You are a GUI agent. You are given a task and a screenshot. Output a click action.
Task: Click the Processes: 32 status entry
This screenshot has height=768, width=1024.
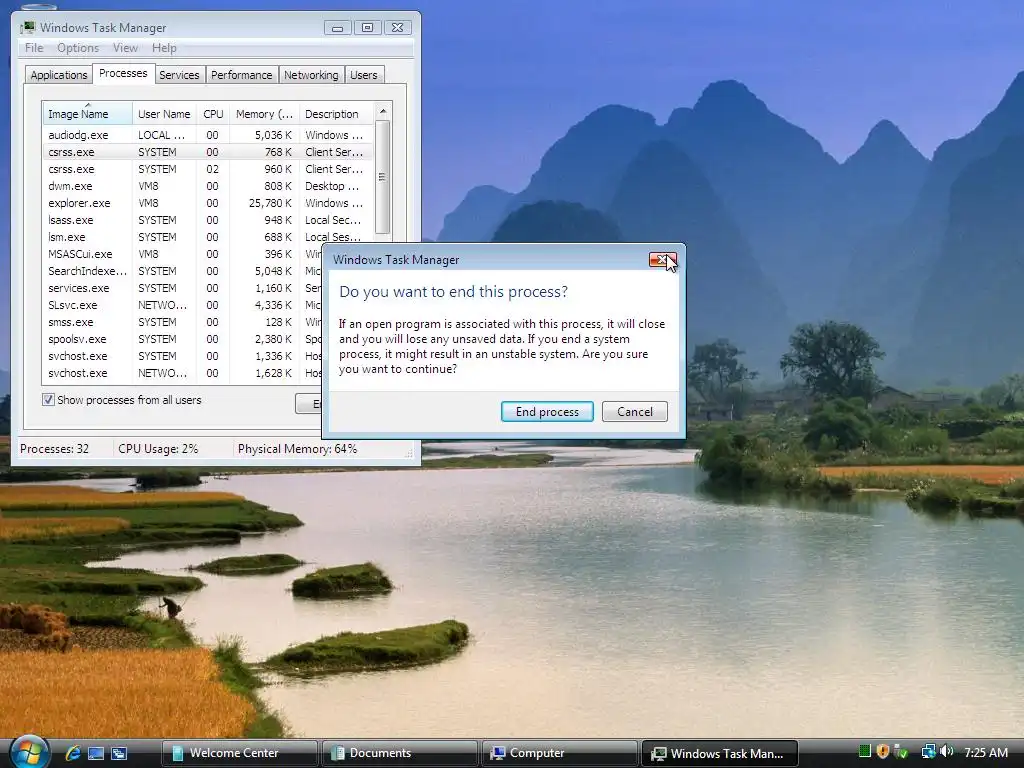(54, 449)
